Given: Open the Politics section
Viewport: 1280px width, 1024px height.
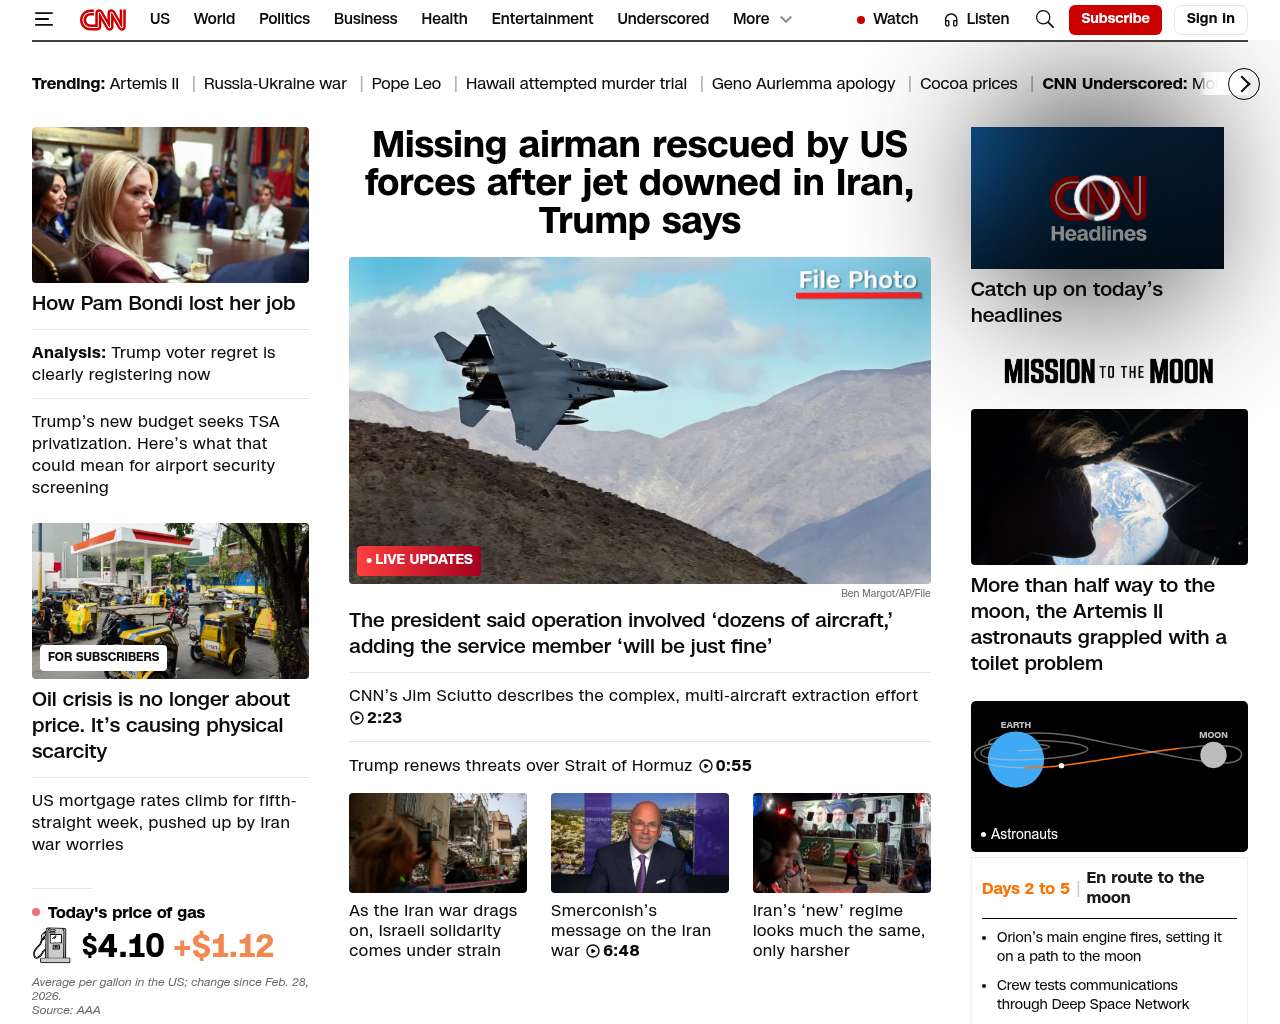Looking at the screenshot, I should point(284,19).
